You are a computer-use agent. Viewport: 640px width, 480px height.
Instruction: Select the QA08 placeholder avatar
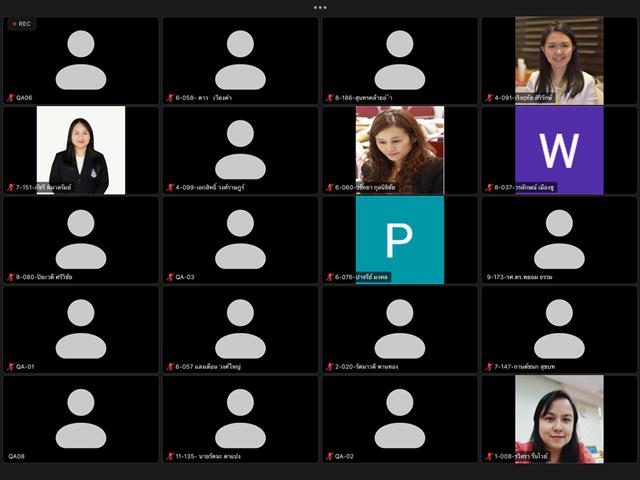(81, 419)
